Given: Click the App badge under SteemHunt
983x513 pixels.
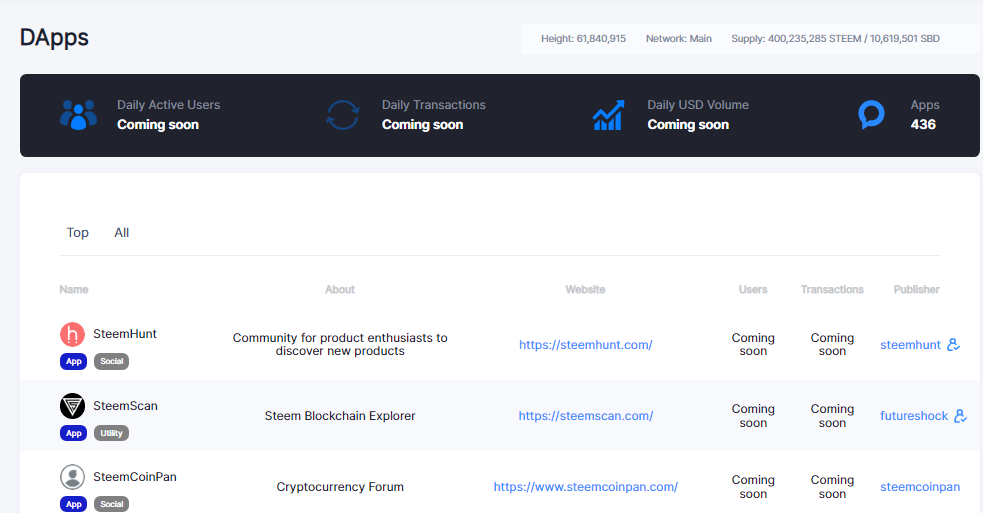Looking at the screenshot, I should point(73,361).
